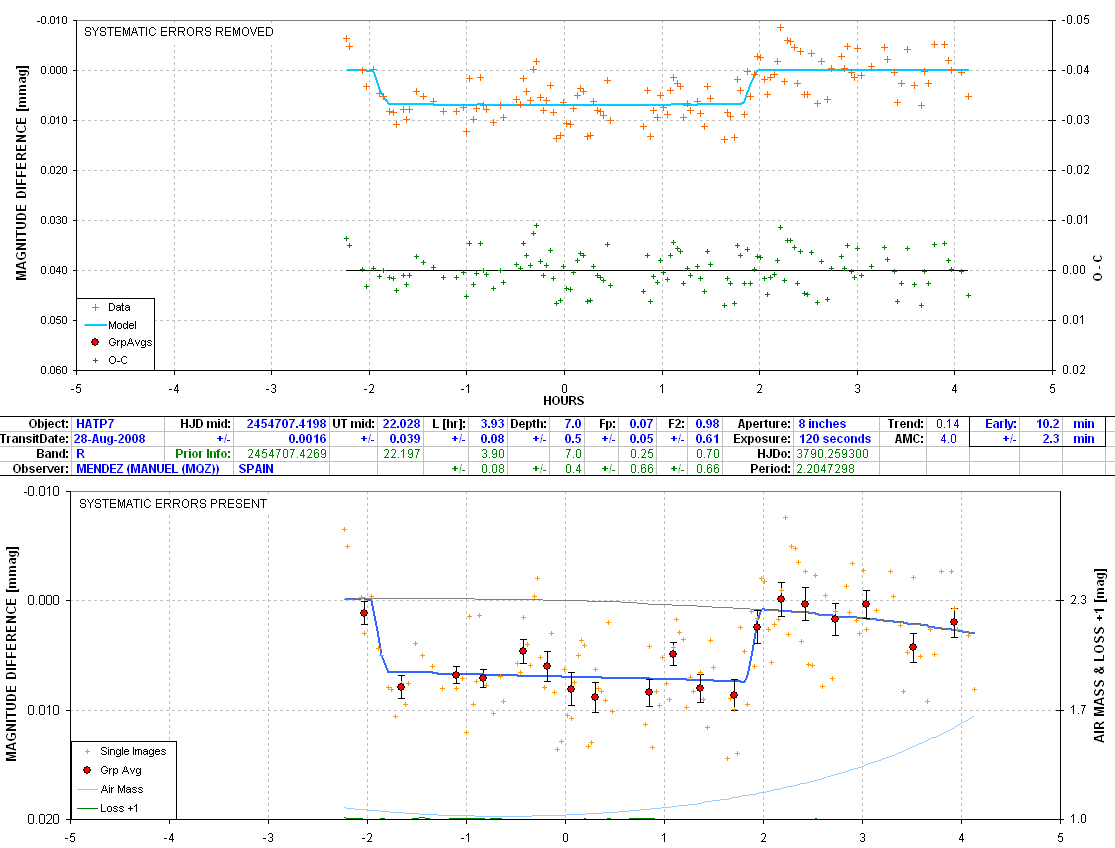Image resolution: width=1115 pixels, height=848 pixels.
Task: Click the UT mid value 22.028
Action: point(401,424)
